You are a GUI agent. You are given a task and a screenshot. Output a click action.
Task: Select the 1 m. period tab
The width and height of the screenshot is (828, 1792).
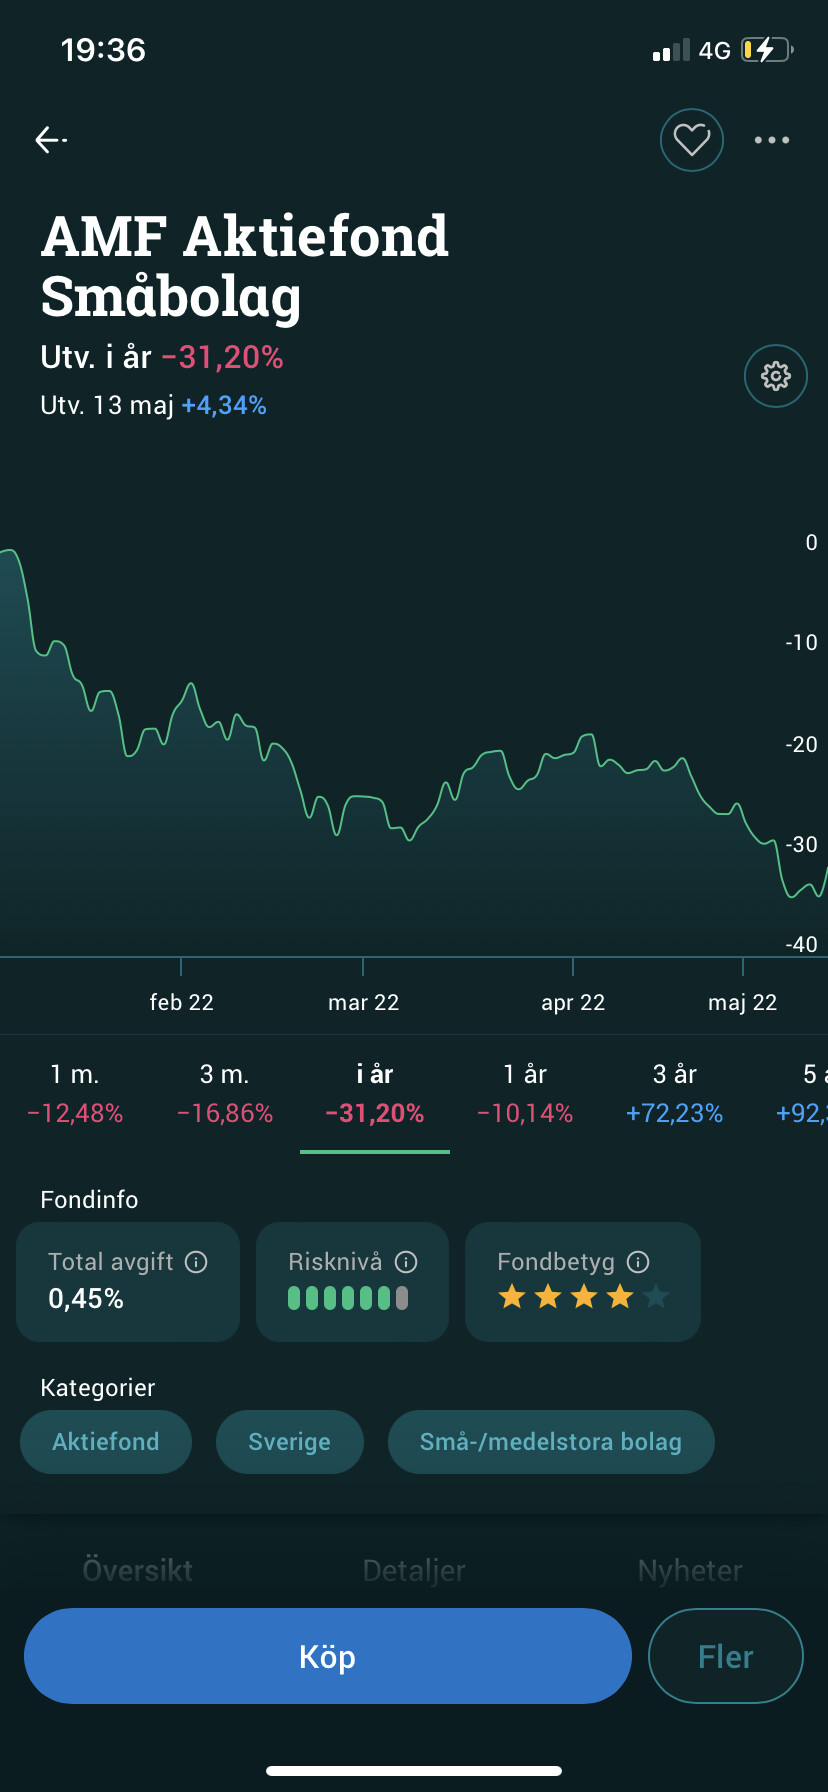[75, 1093]
